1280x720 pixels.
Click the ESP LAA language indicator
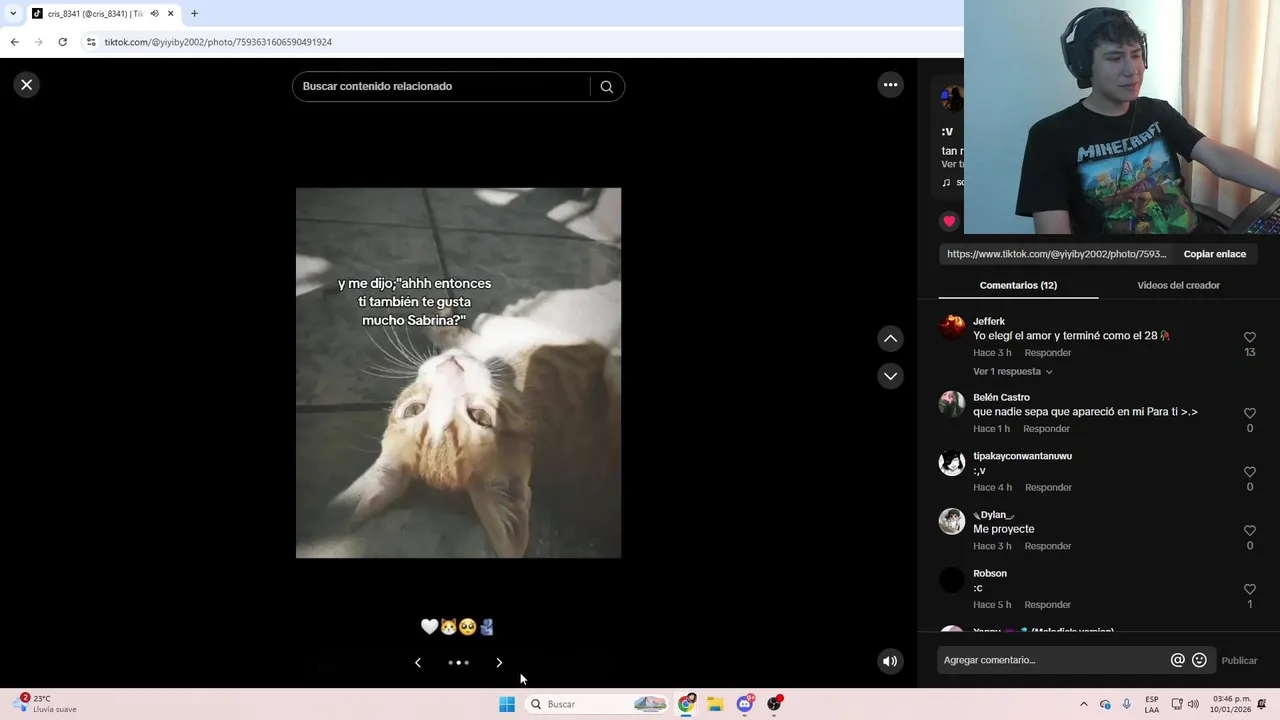tap(1152, 704)
